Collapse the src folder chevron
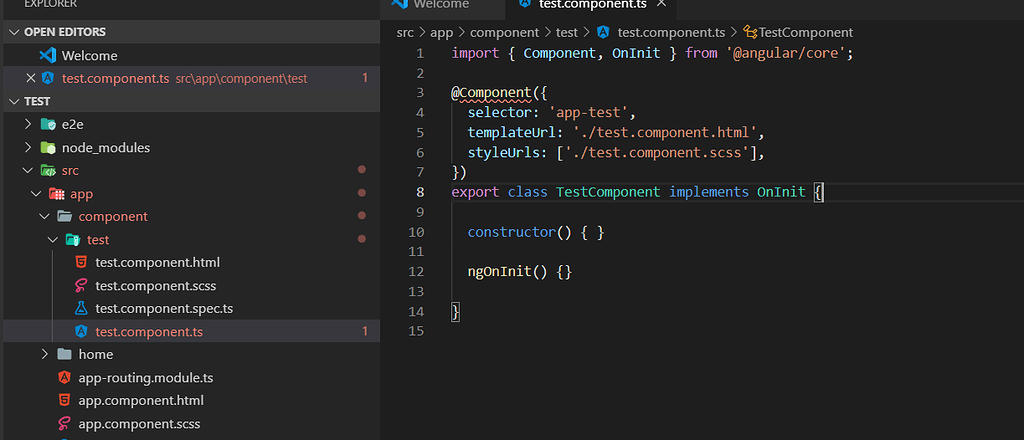1024x440 pixels. pos(28,170)
